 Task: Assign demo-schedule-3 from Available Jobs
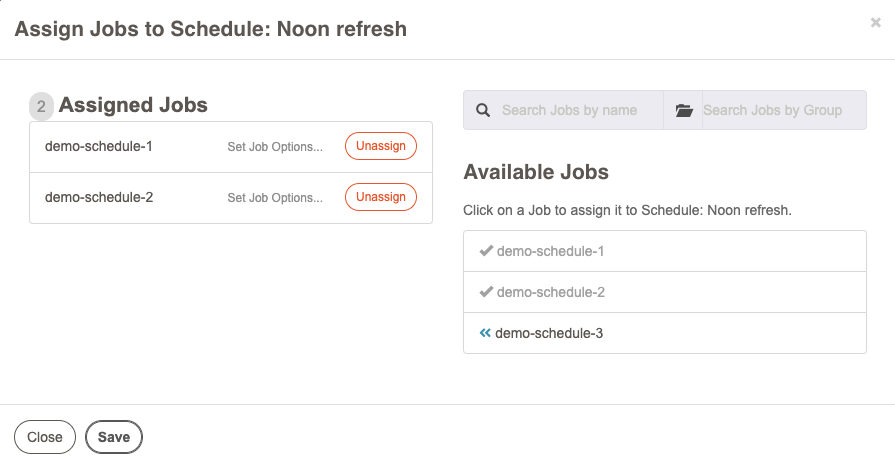click(x=665, y=333)
